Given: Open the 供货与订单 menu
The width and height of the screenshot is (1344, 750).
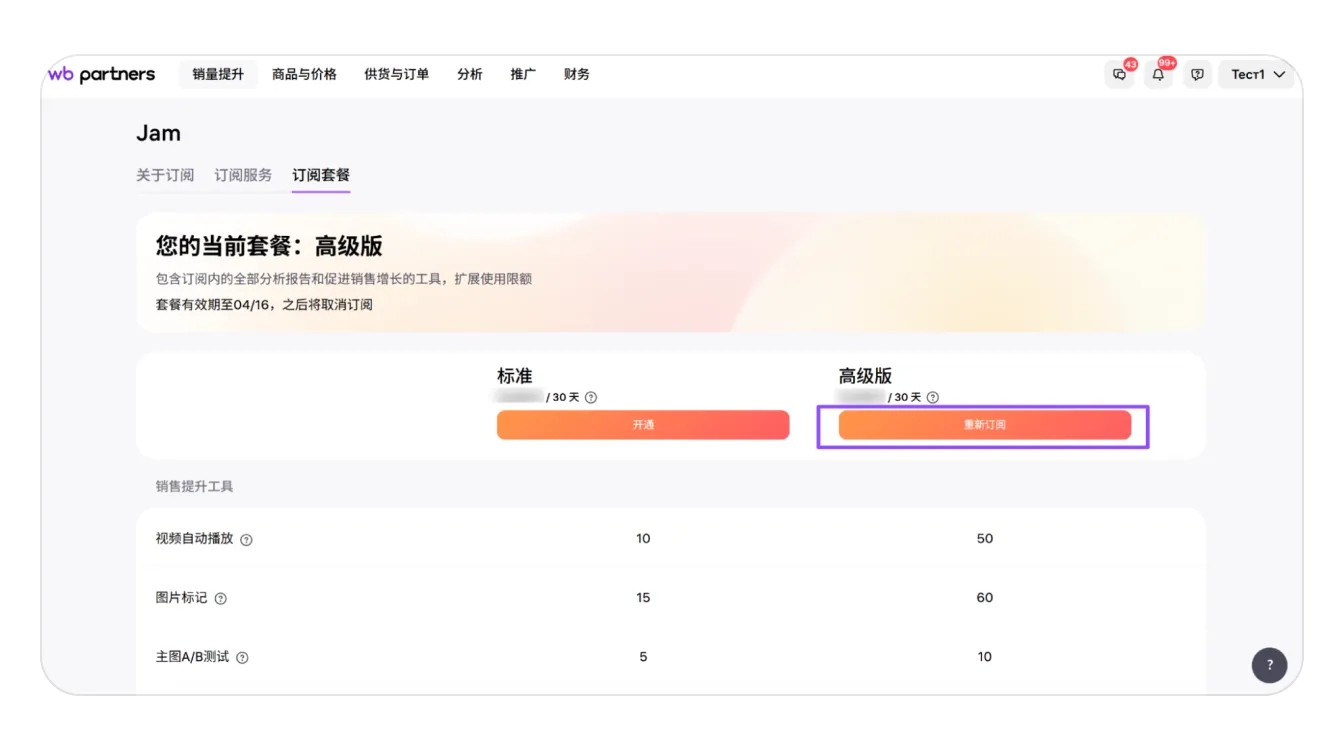Looking at the screenshot, I should 397,74.
